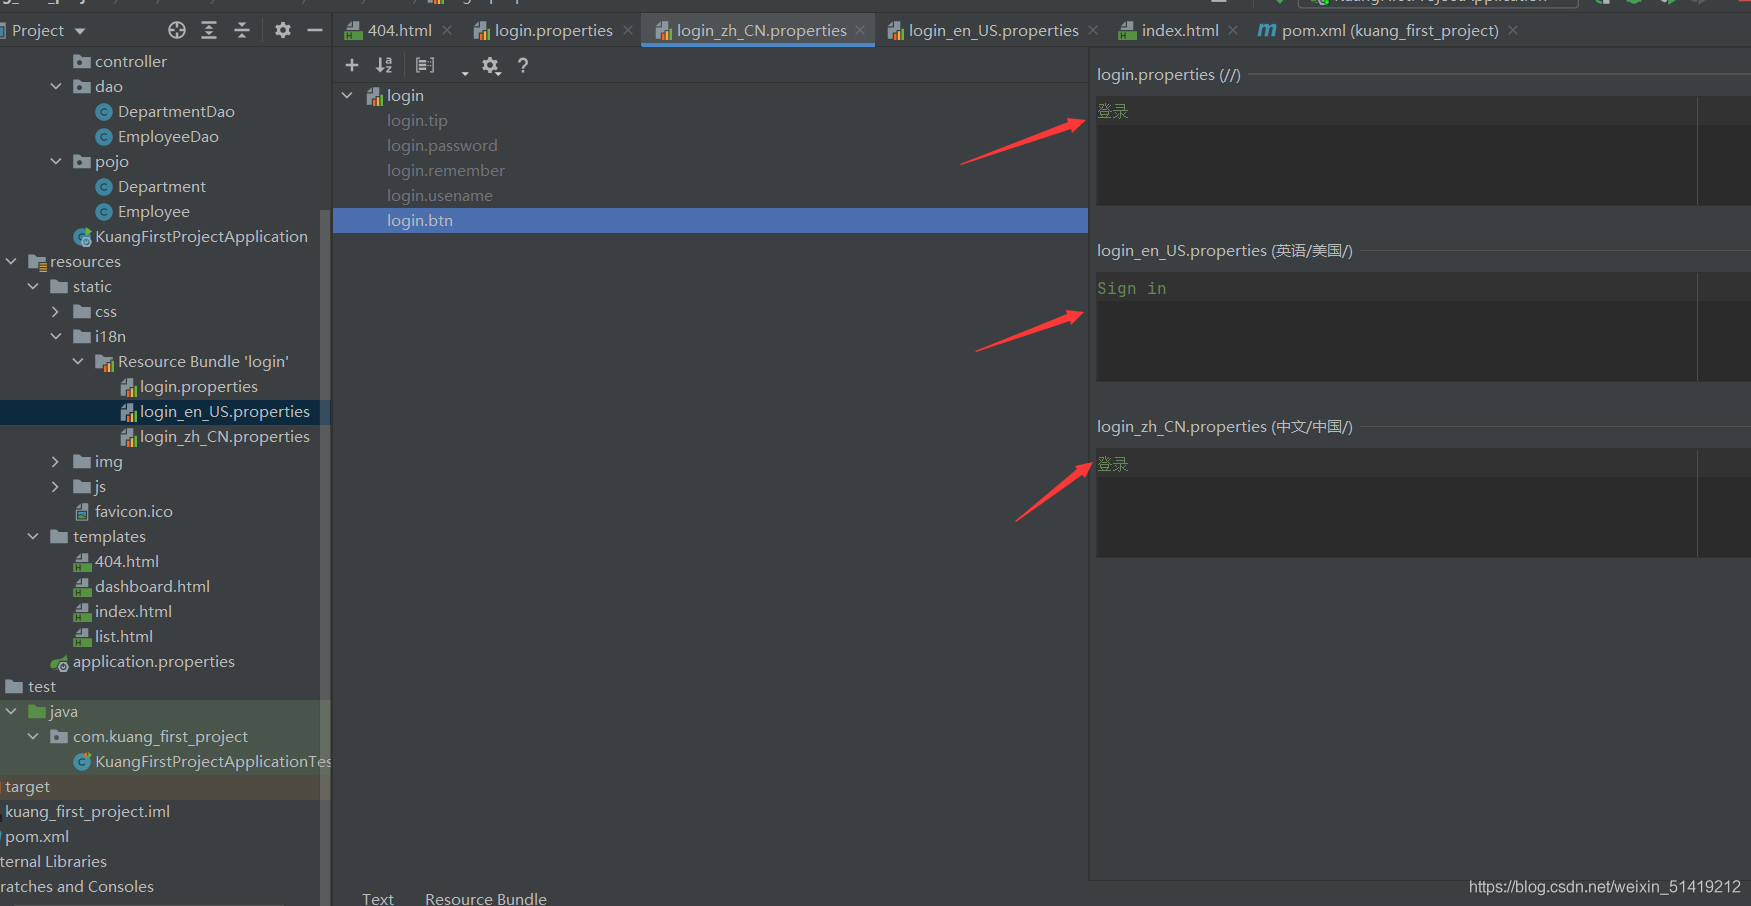Collapse the login node in bundle editor
Image resolution: width=1751 pixels, height=906 pixels.
347,95
